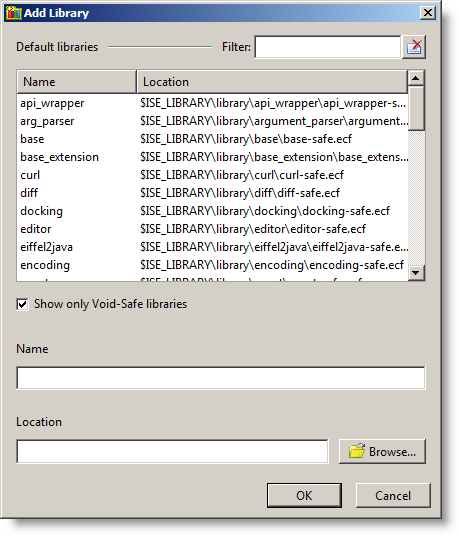The width and height of the screenshot is (458, 535).
Task: Click the library list scrollbar thumb
Action: tap(416, 108)
